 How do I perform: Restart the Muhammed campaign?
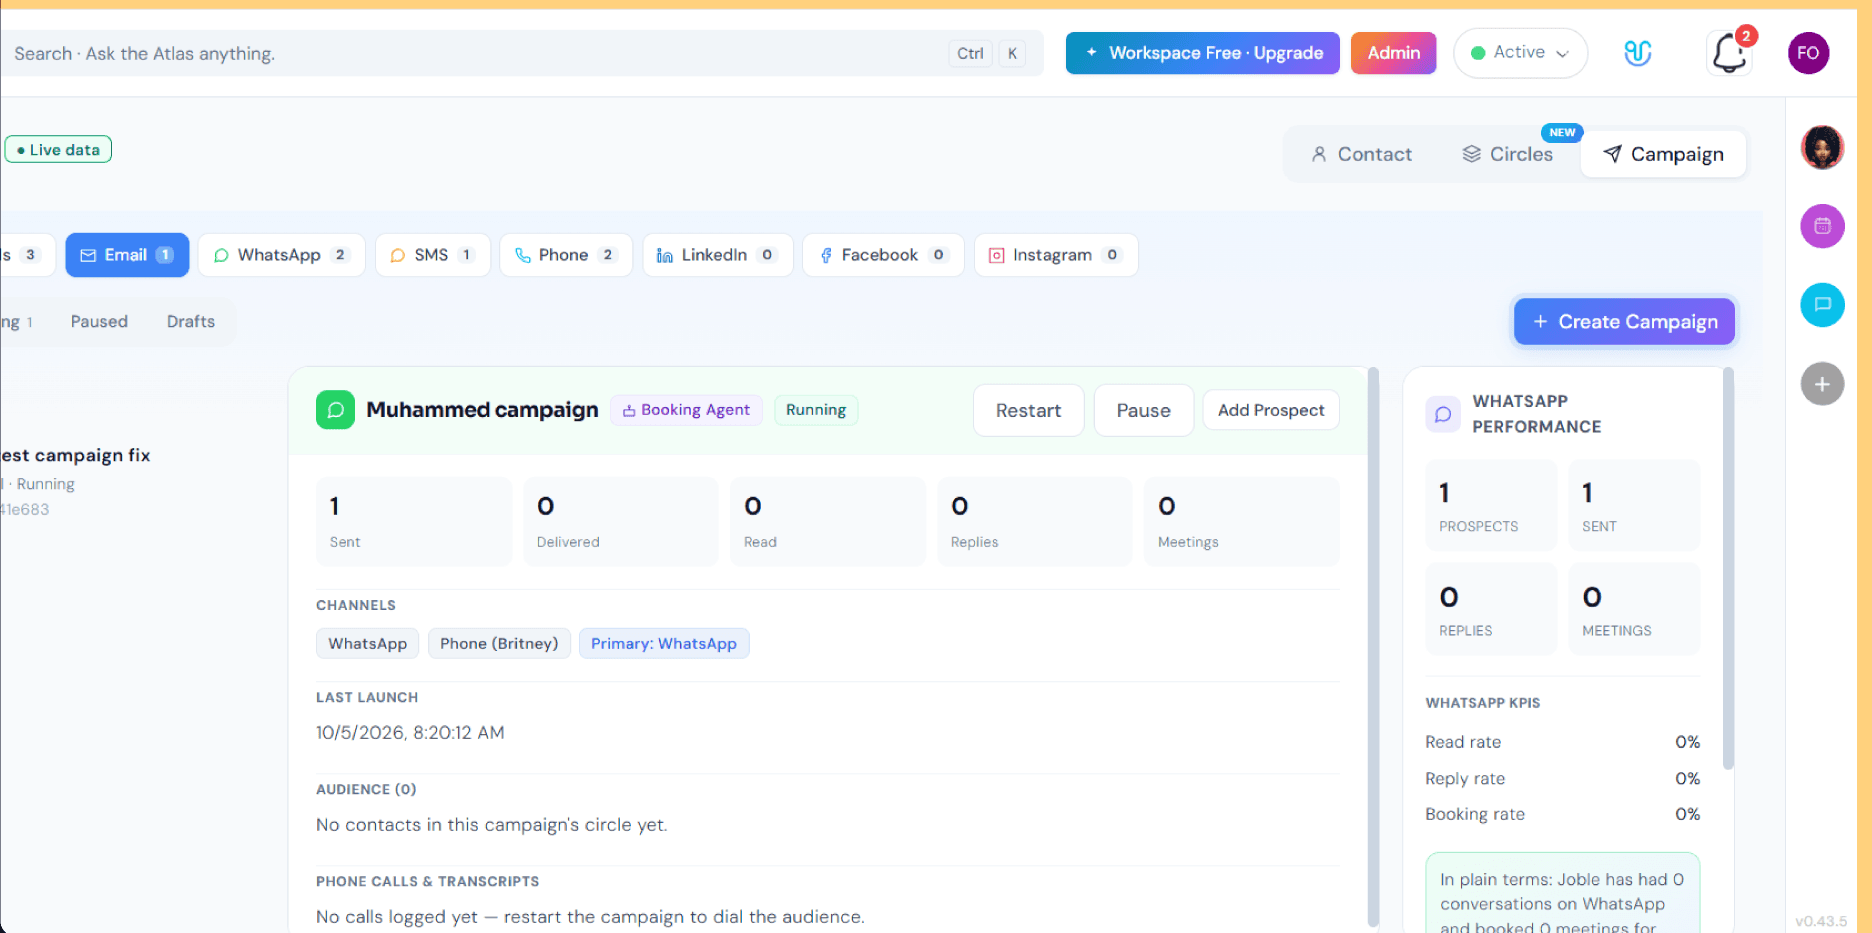(x=1028, y=410)
